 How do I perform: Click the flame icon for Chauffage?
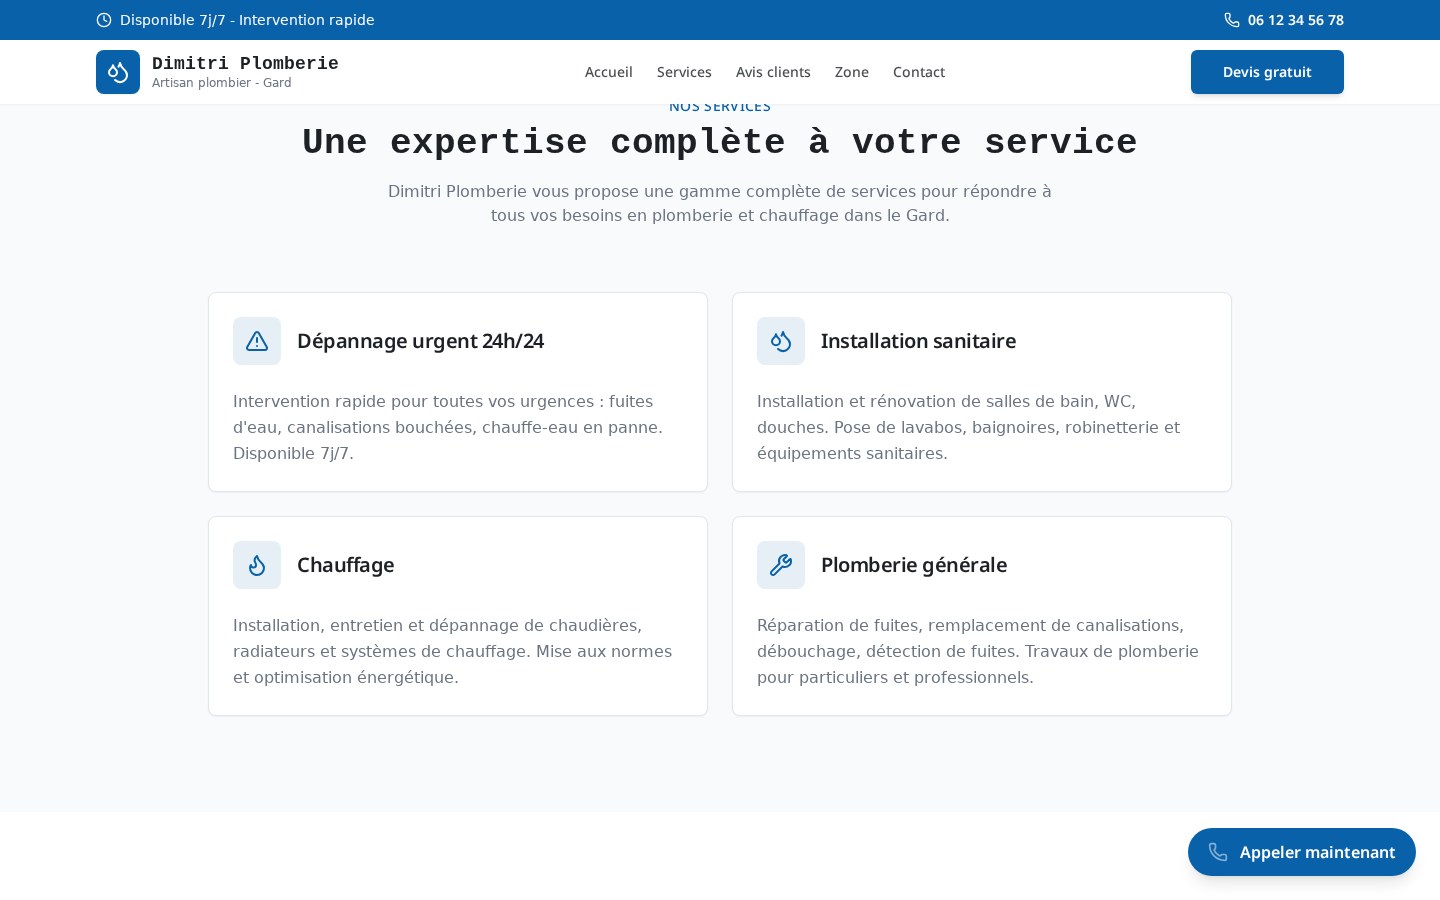coord(257,565)
